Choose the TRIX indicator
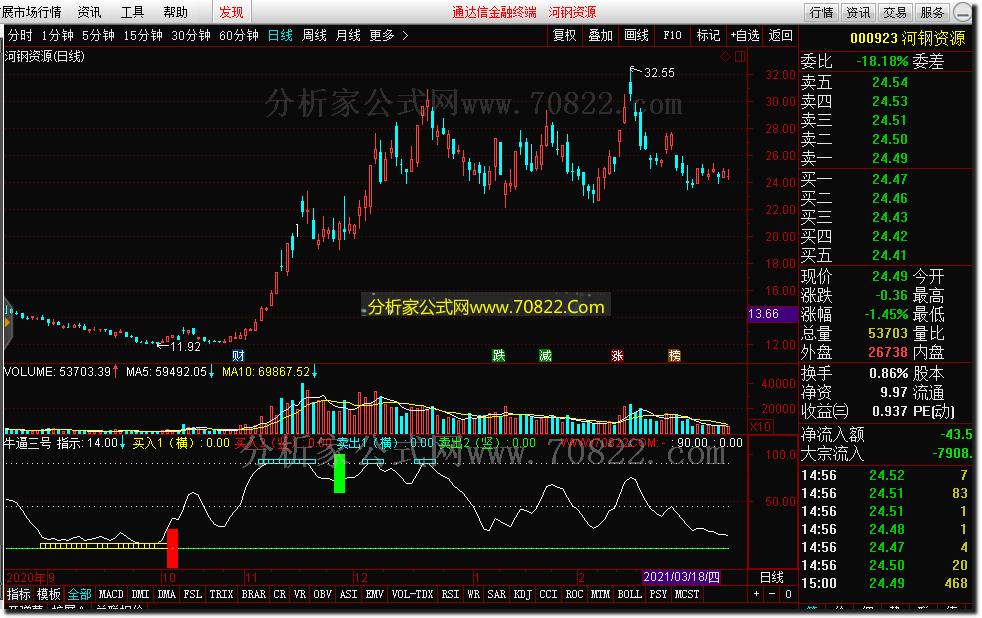 coord(221,594)
